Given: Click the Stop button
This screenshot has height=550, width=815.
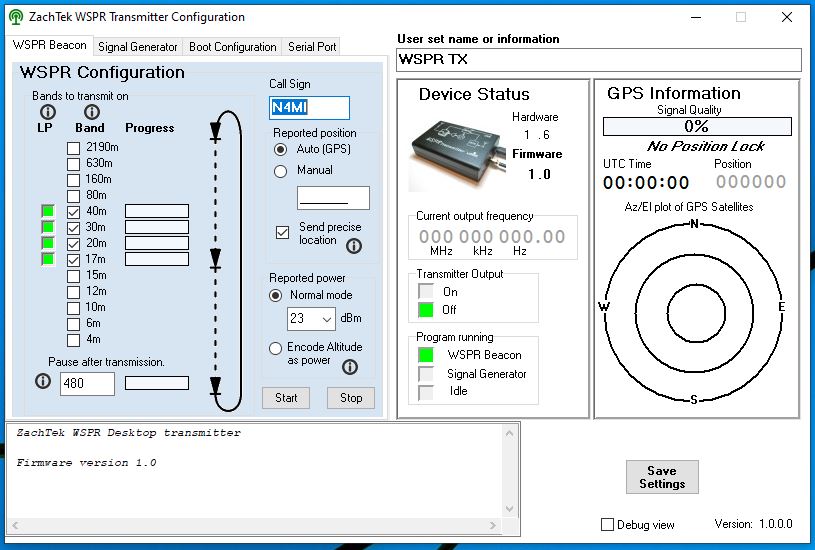Looking at the screenshot, I should (x=351, y=398).
